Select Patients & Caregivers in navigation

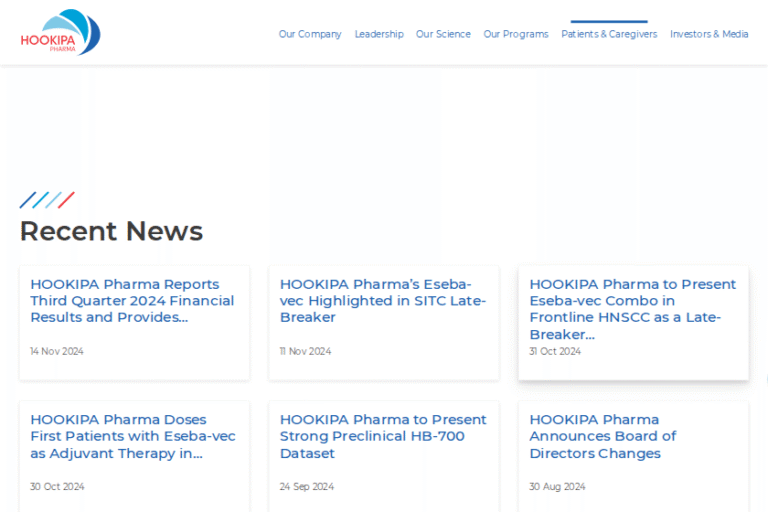pos(609,34)
